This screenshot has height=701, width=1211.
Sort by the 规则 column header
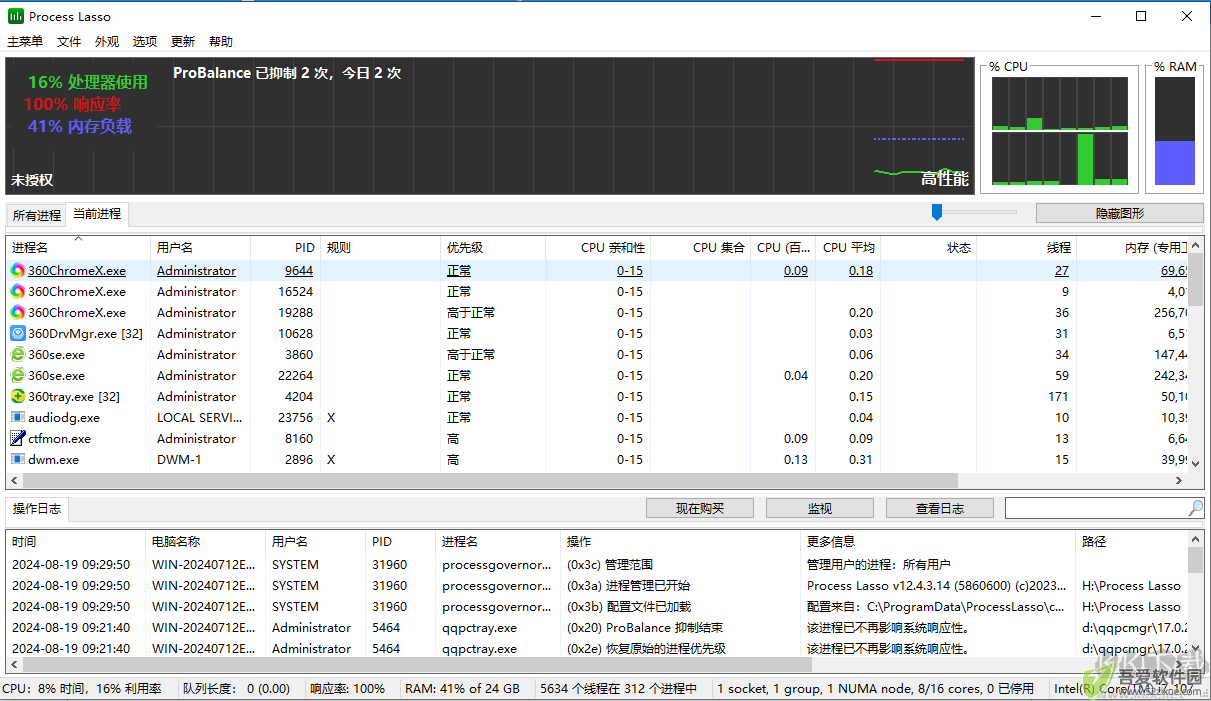pos(380,247)
